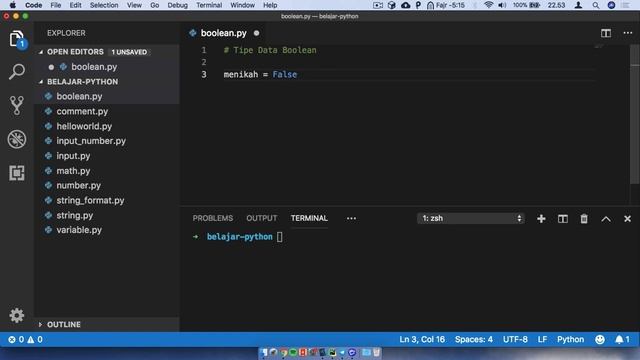The height and width of the screenshot is (360, 640).
Task: Open the Window menu
Action: coord(242,5)
